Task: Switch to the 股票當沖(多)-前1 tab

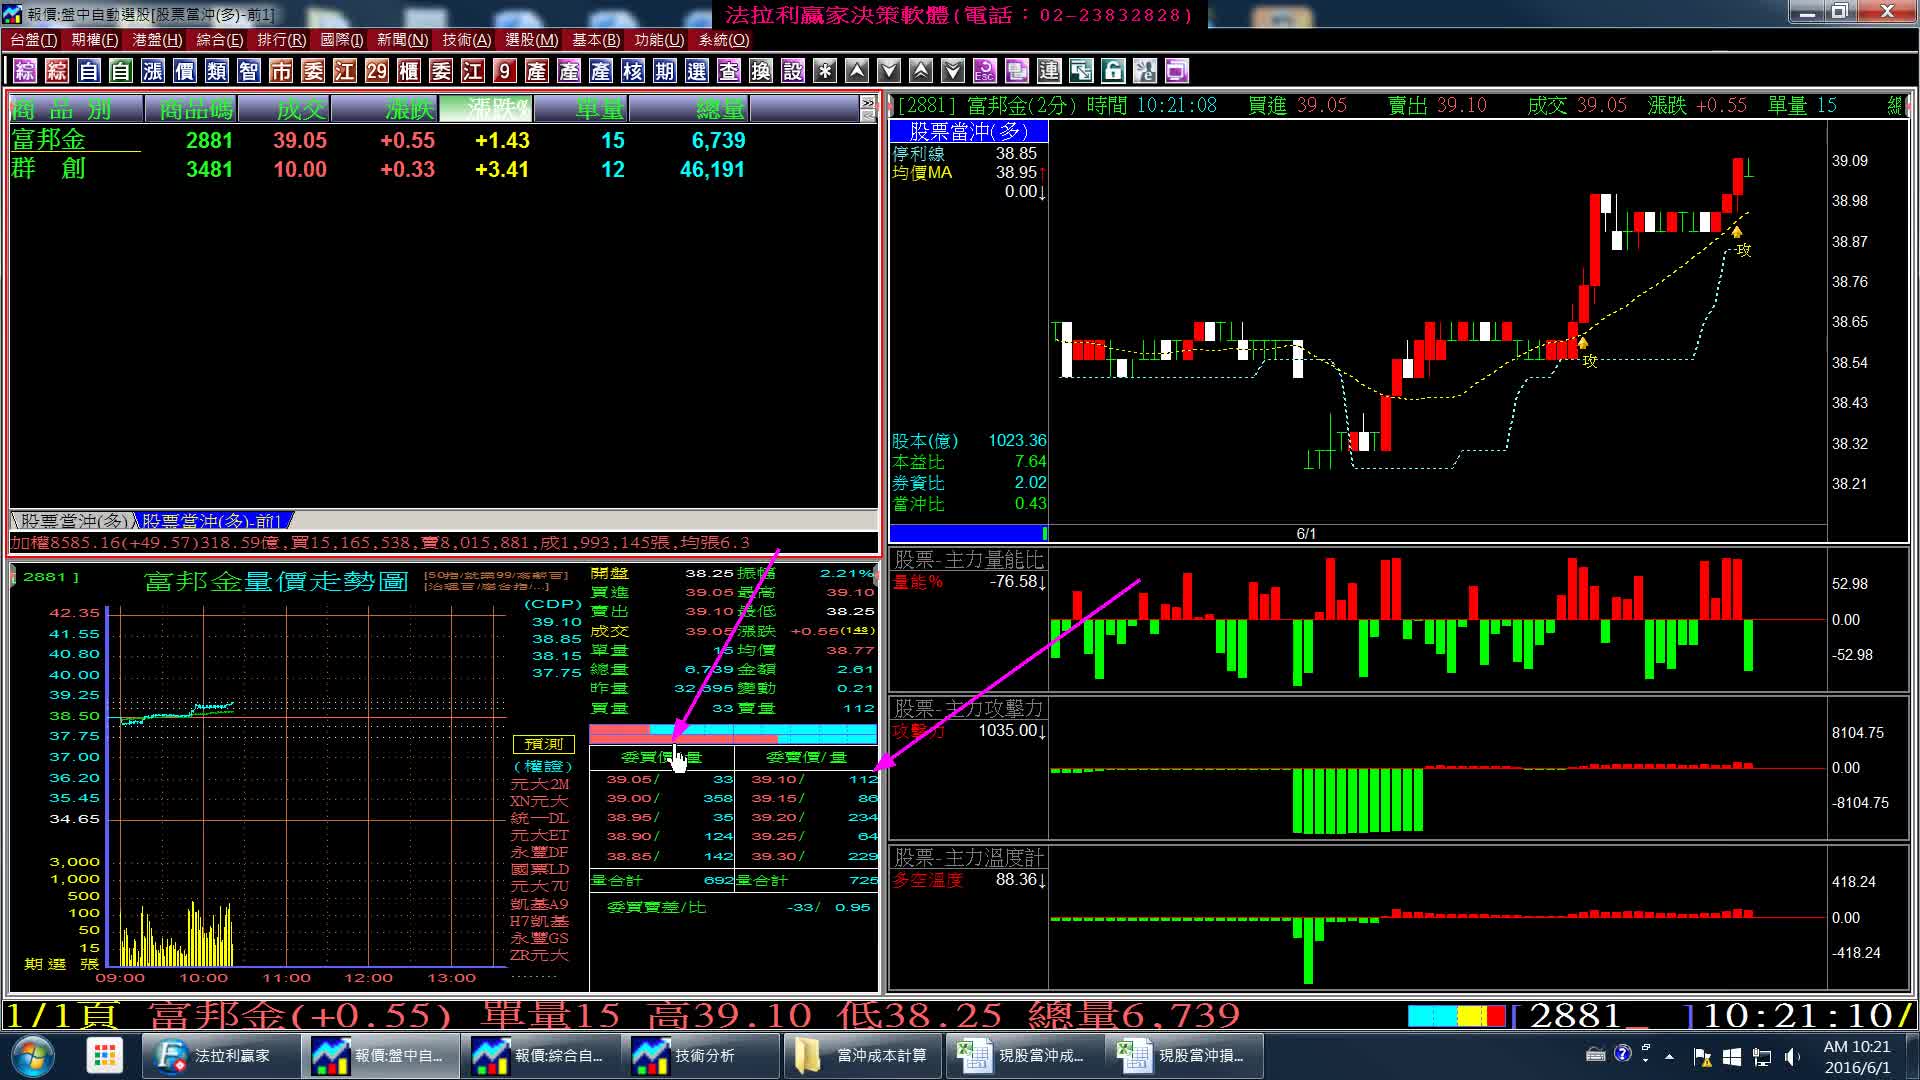Action: [212, 521]
